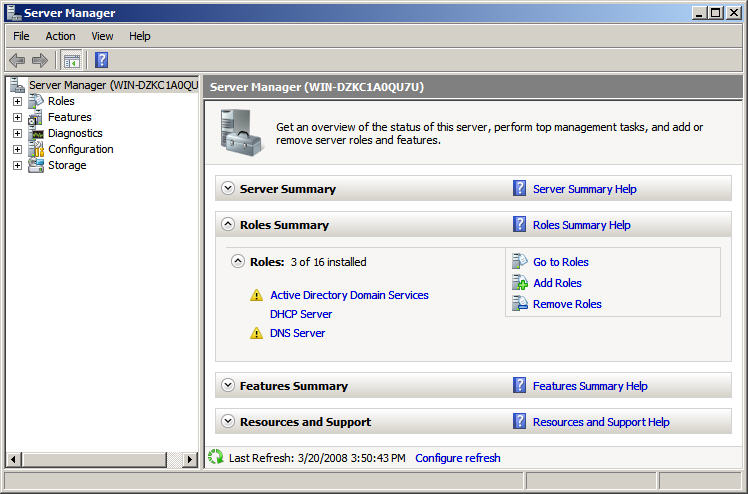Open the Action menu

click(x=61, y=36)
